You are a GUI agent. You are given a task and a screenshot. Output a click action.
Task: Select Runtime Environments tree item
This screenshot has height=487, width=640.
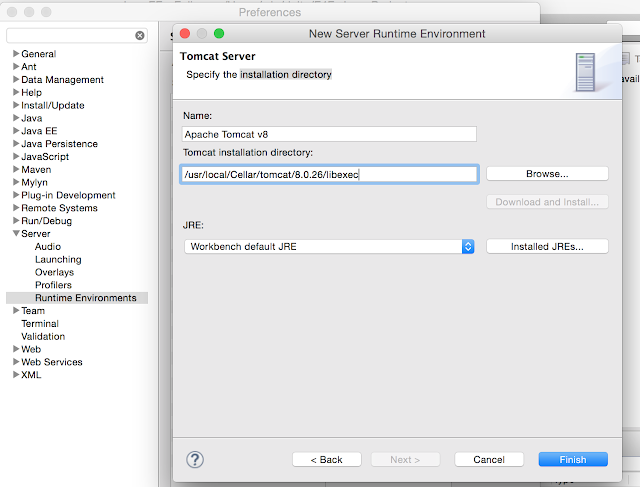(x=86, y=298)
